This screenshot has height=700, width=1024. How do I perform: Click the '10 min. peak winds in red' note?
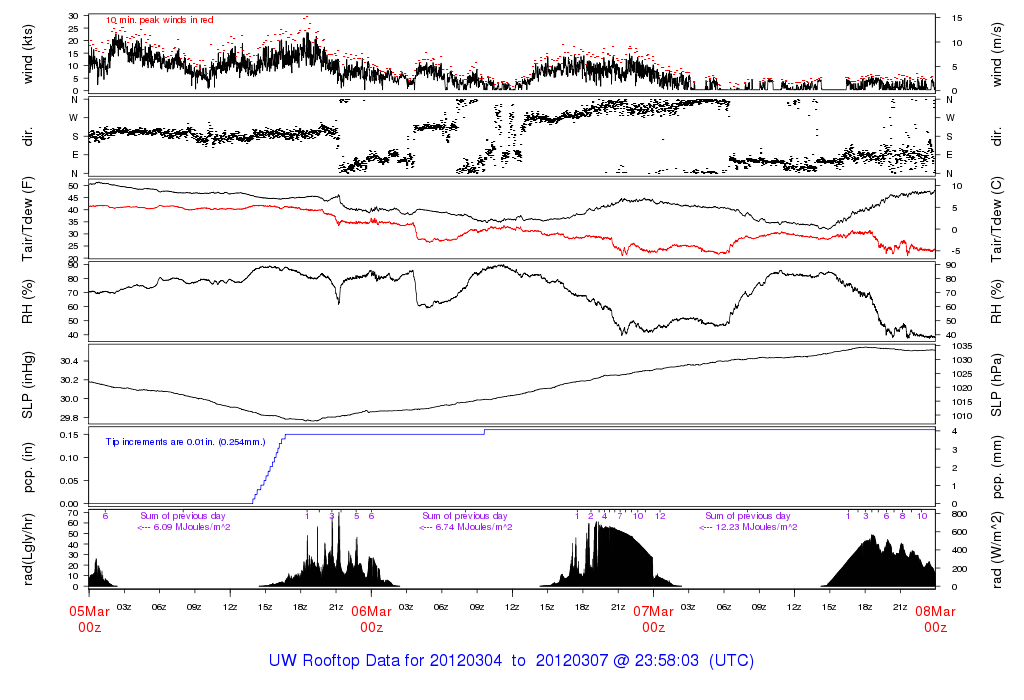click(x=159, y=20)
